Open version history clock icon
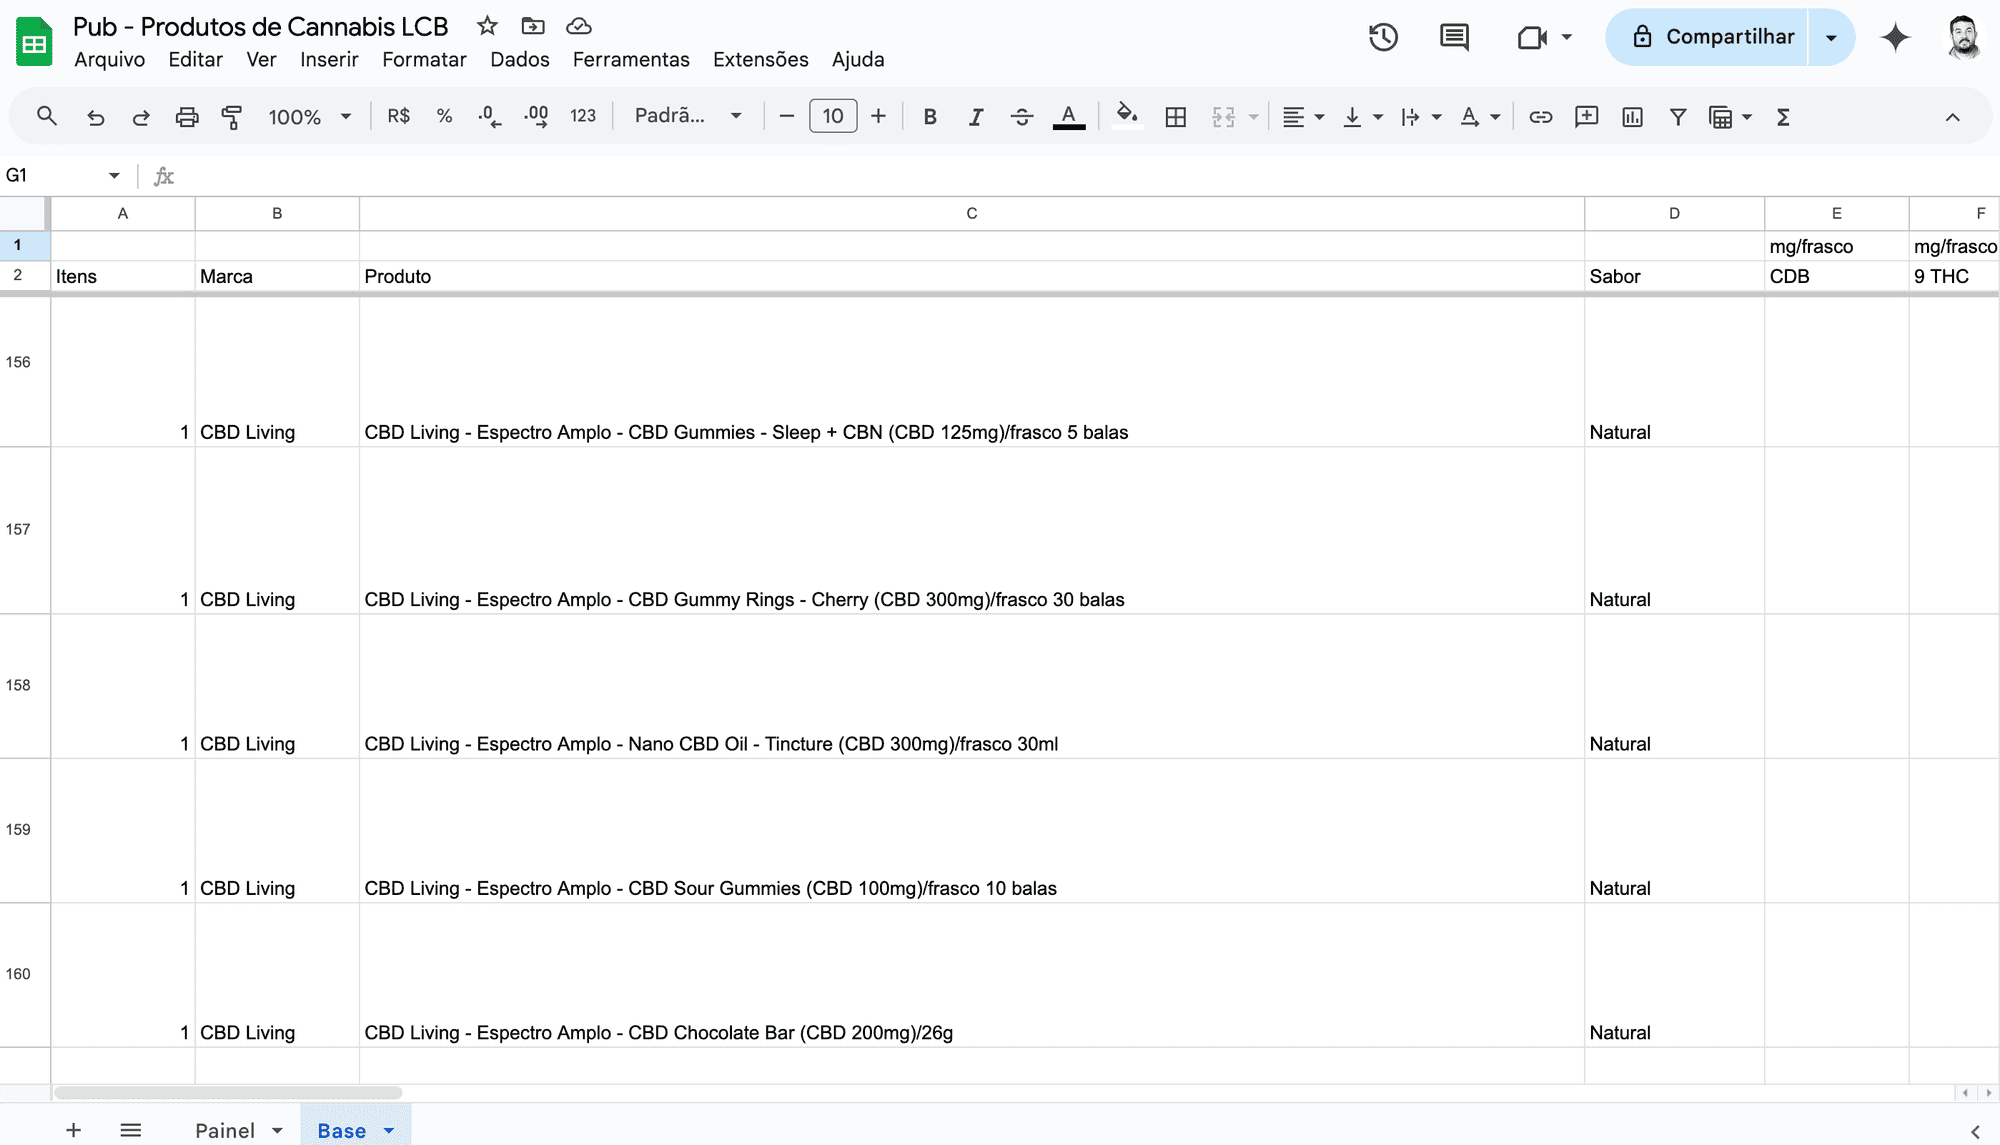 pos(1383,38)
